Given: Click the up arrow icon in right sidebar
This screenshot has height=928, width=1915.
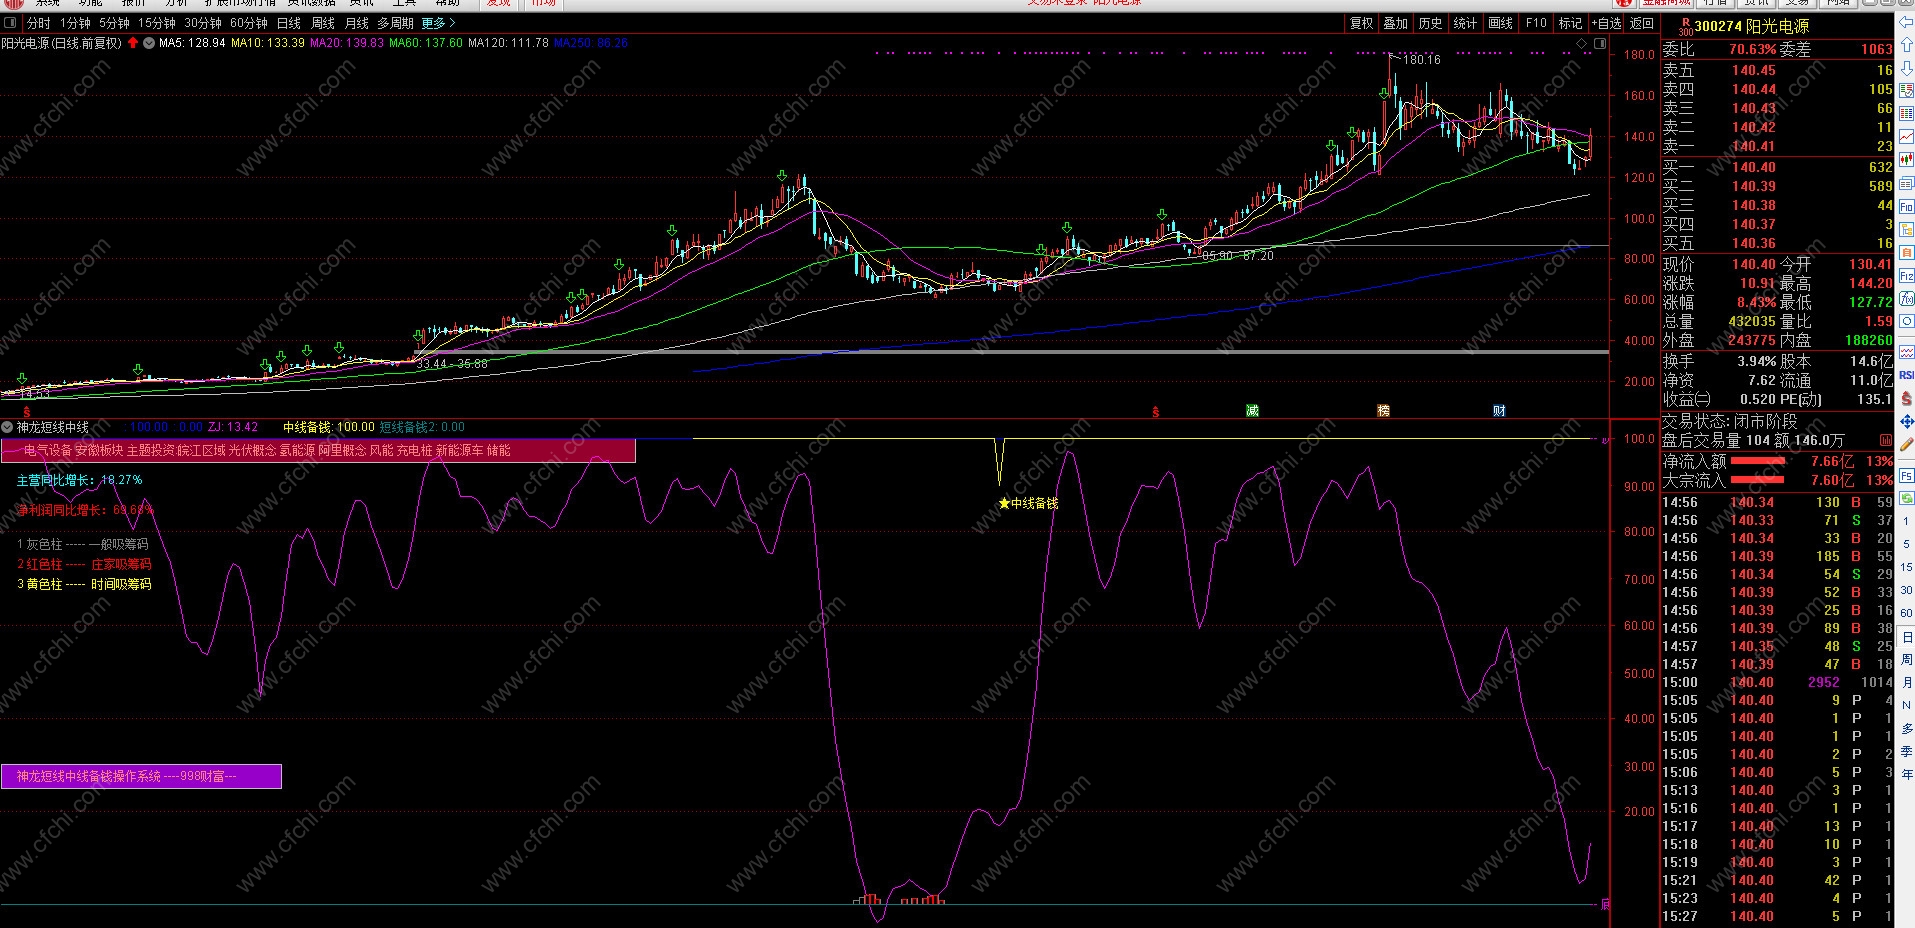Looking at the screenshot, I should point(1906,46).
